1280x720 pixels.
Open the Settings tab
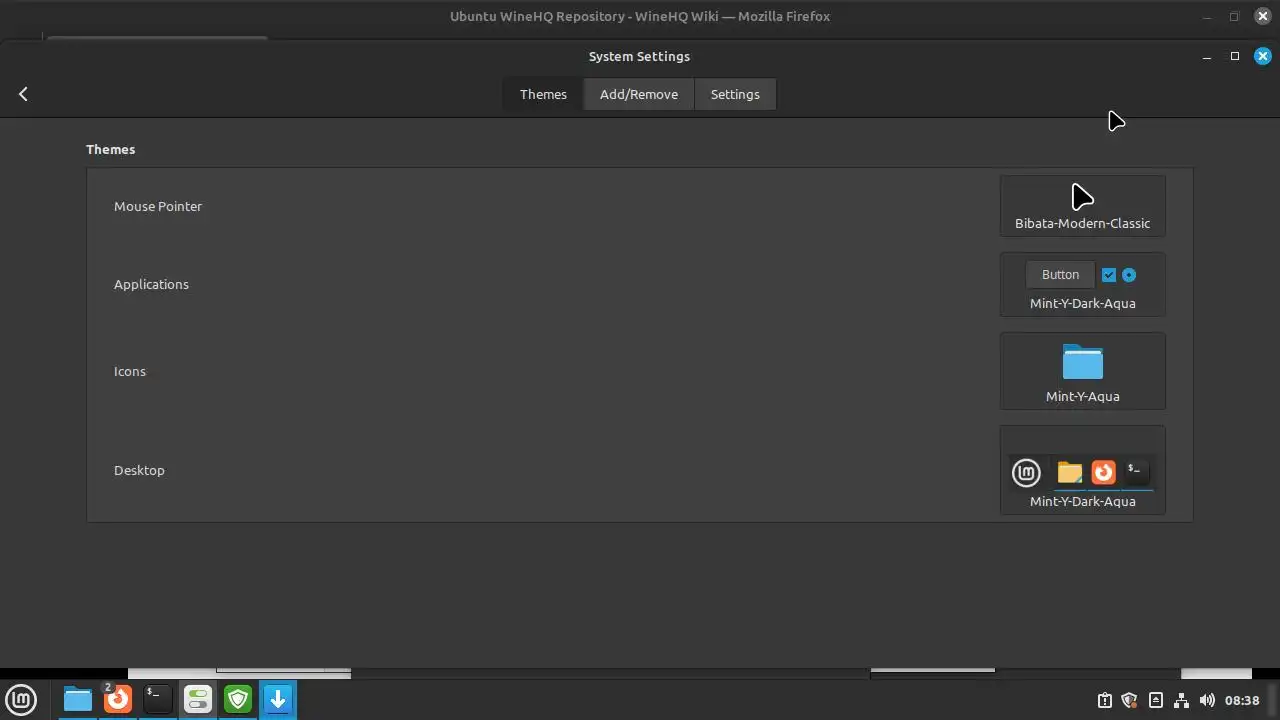coord(735,94)
